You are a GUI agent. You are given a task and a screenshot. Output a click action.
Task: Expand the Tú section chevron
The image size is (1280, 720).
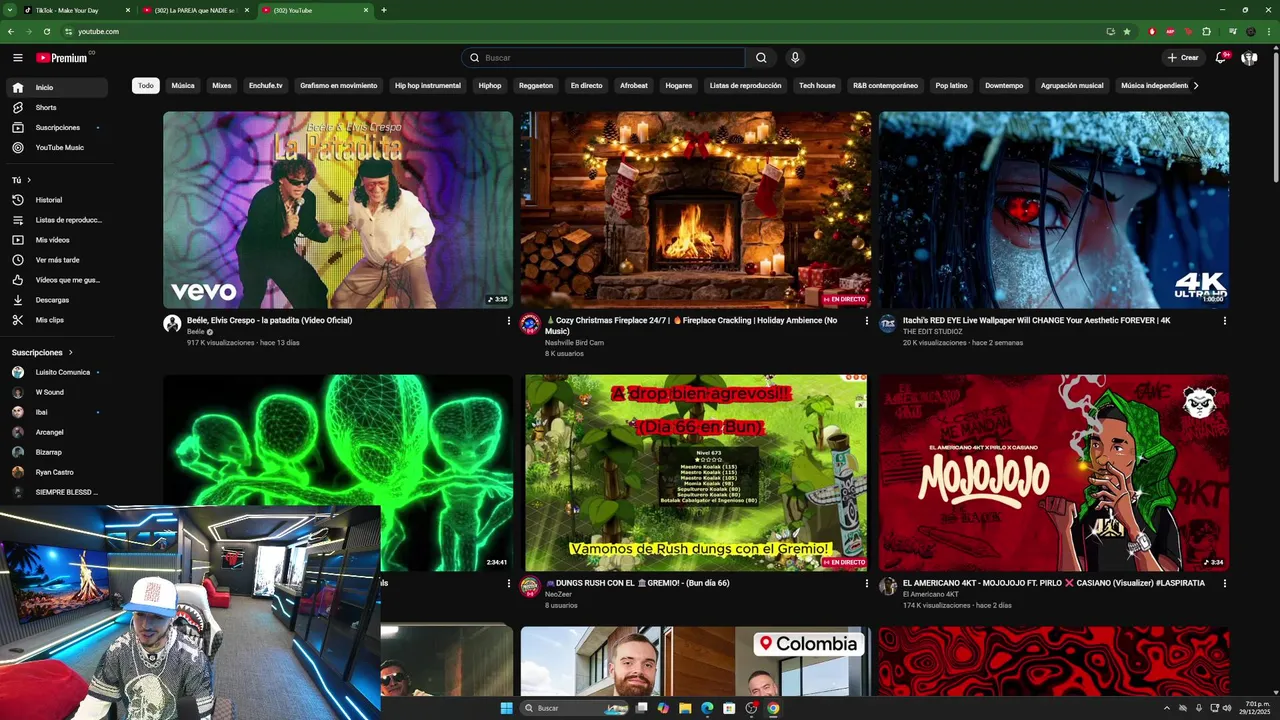point(29,180)
